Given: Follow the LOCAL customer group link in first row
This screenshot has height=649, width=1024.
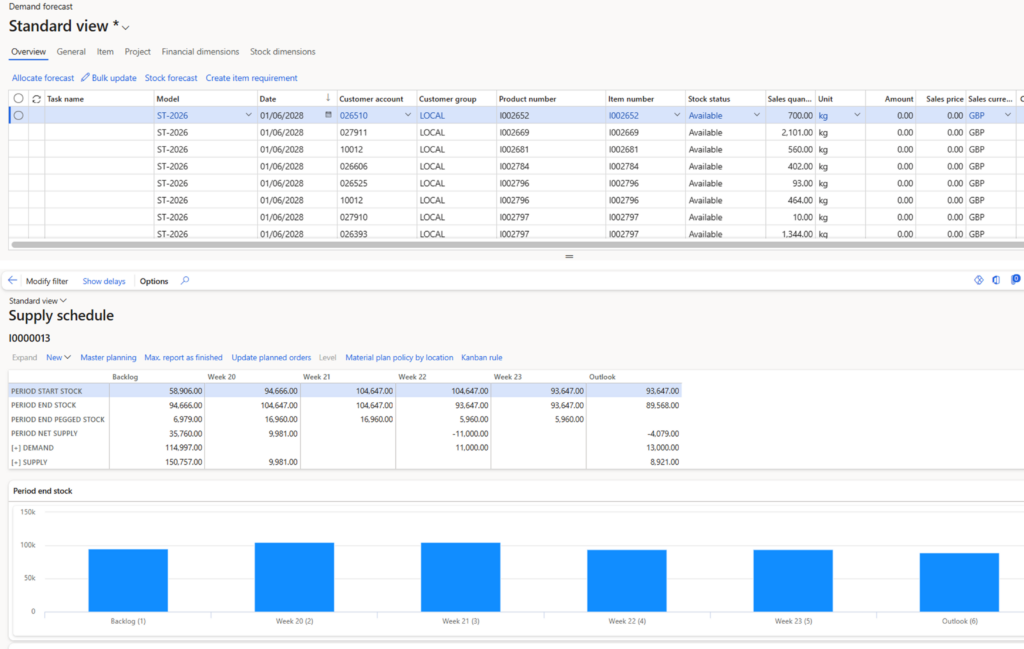Looking at the screenshot, I should [432, 116].
